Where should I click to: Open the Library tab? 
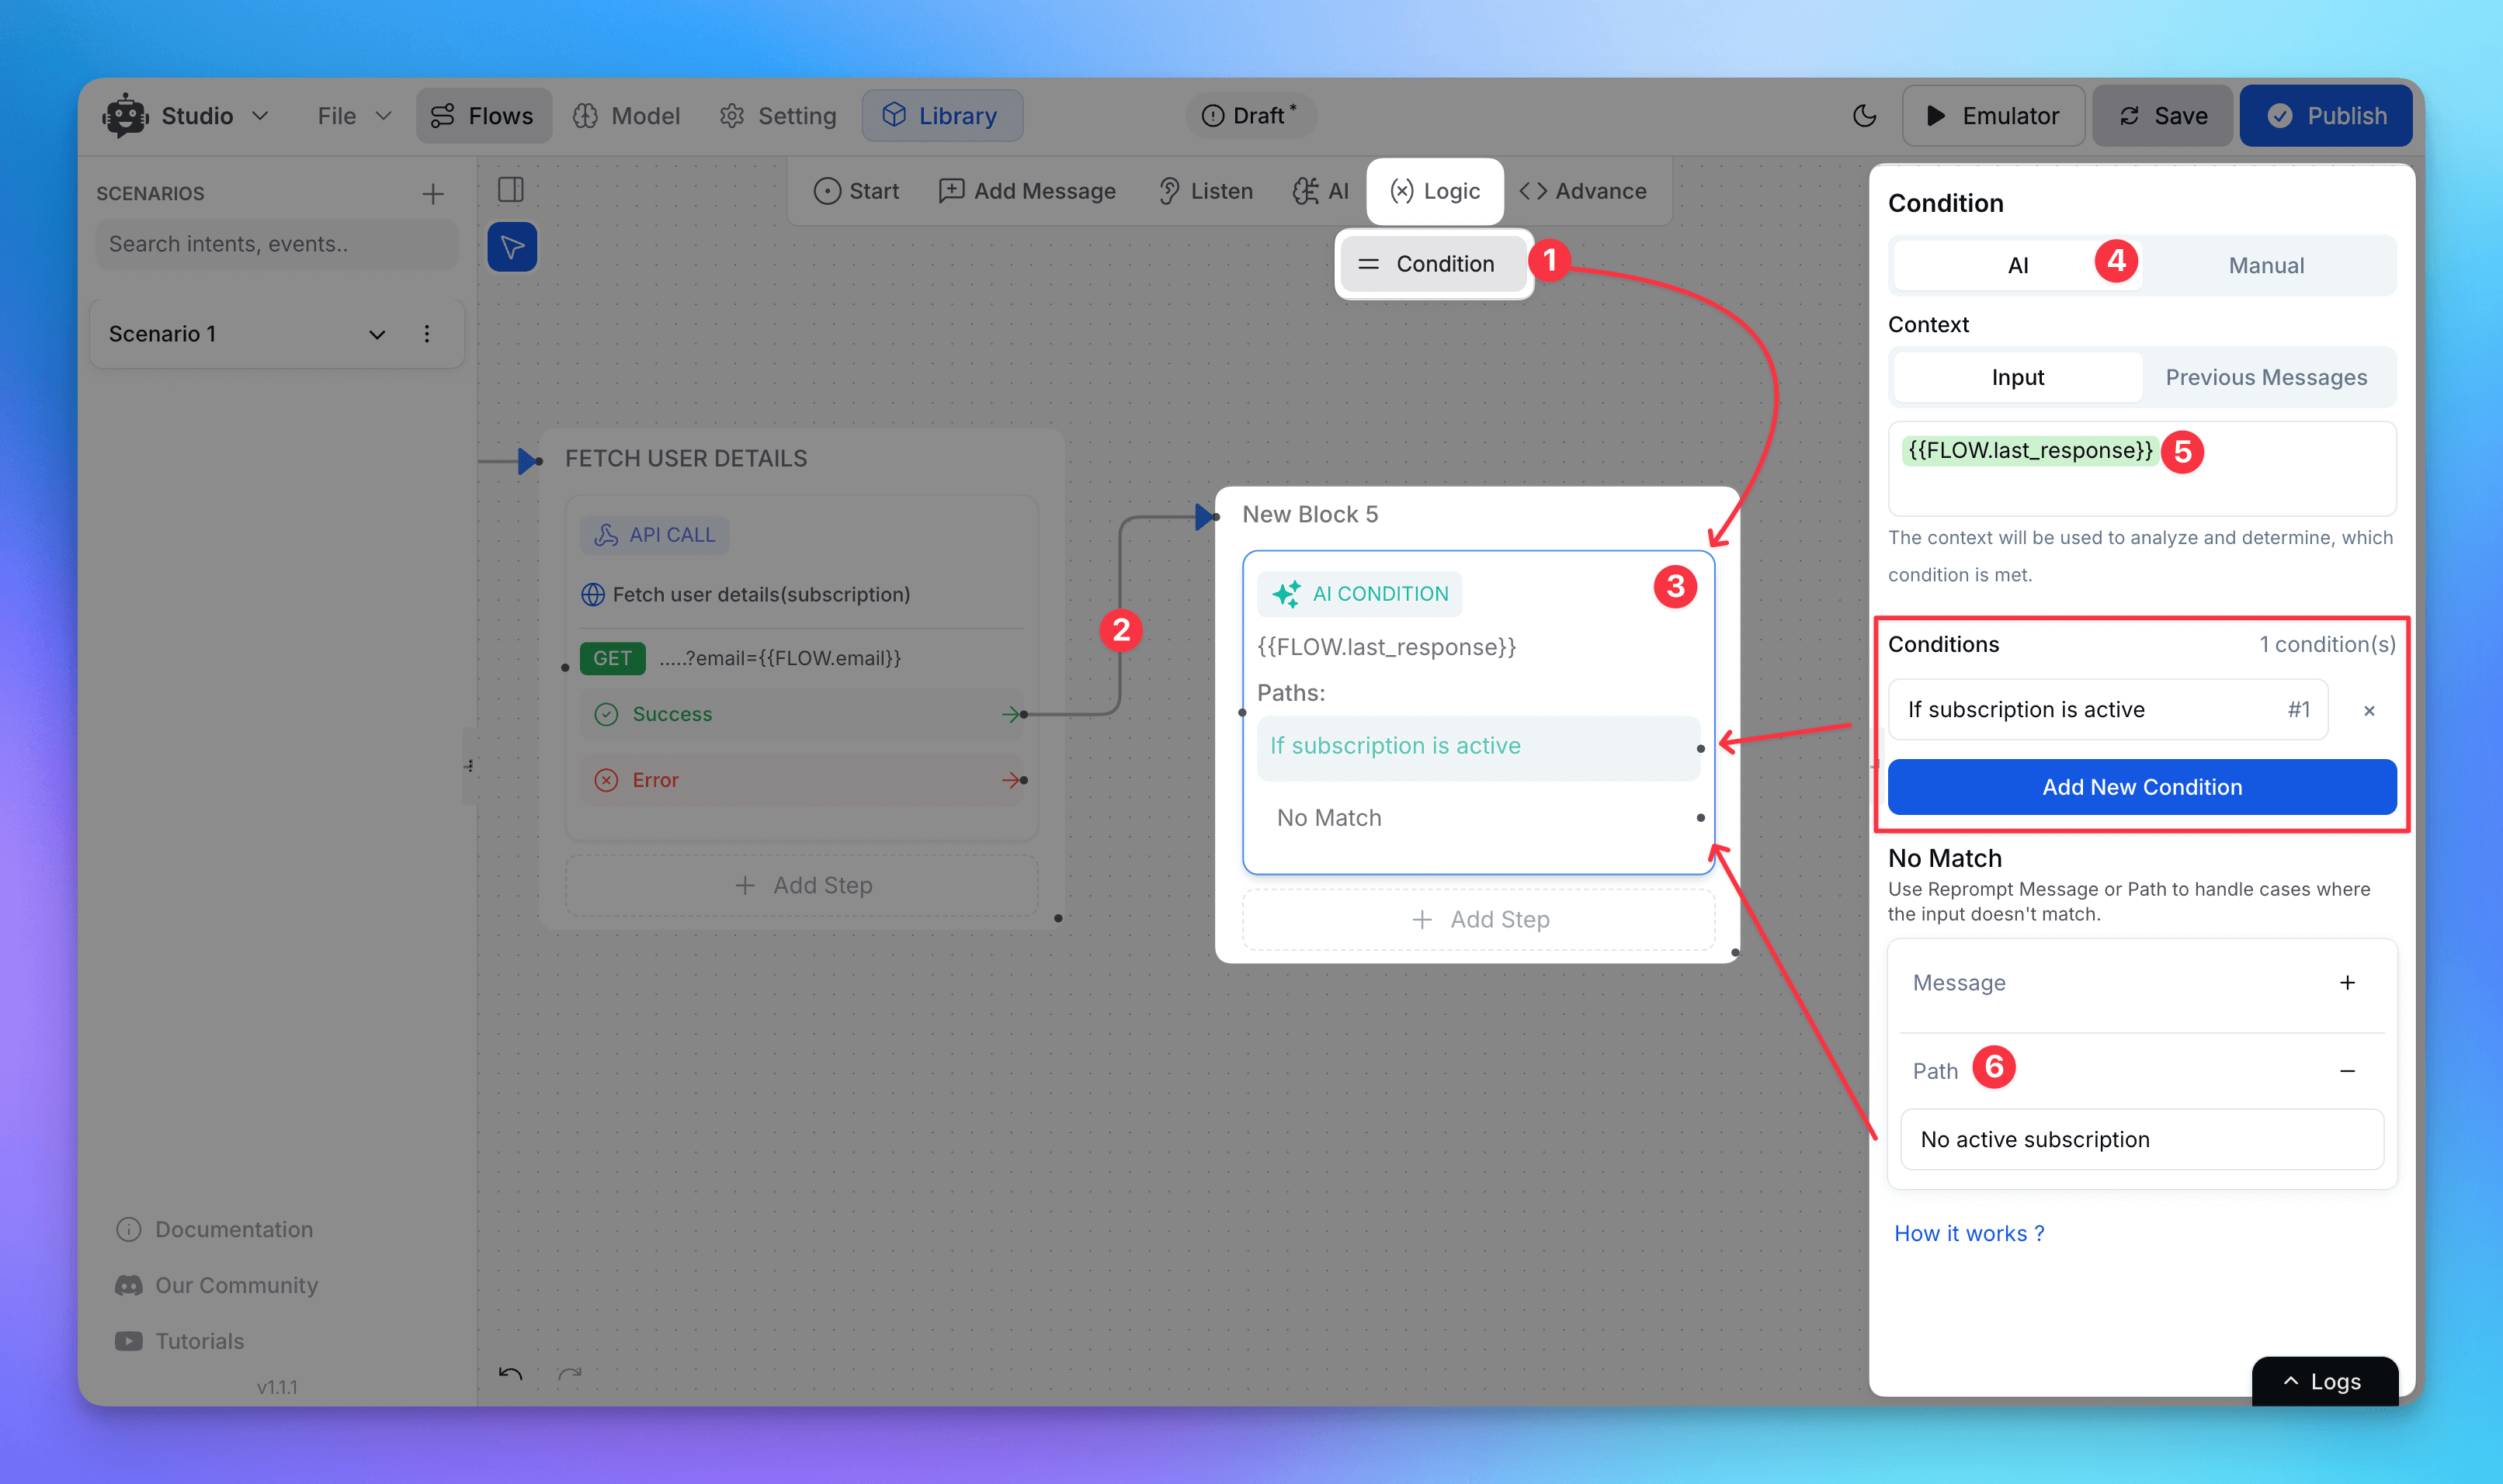pyautogui.click(x=941, y=116)
